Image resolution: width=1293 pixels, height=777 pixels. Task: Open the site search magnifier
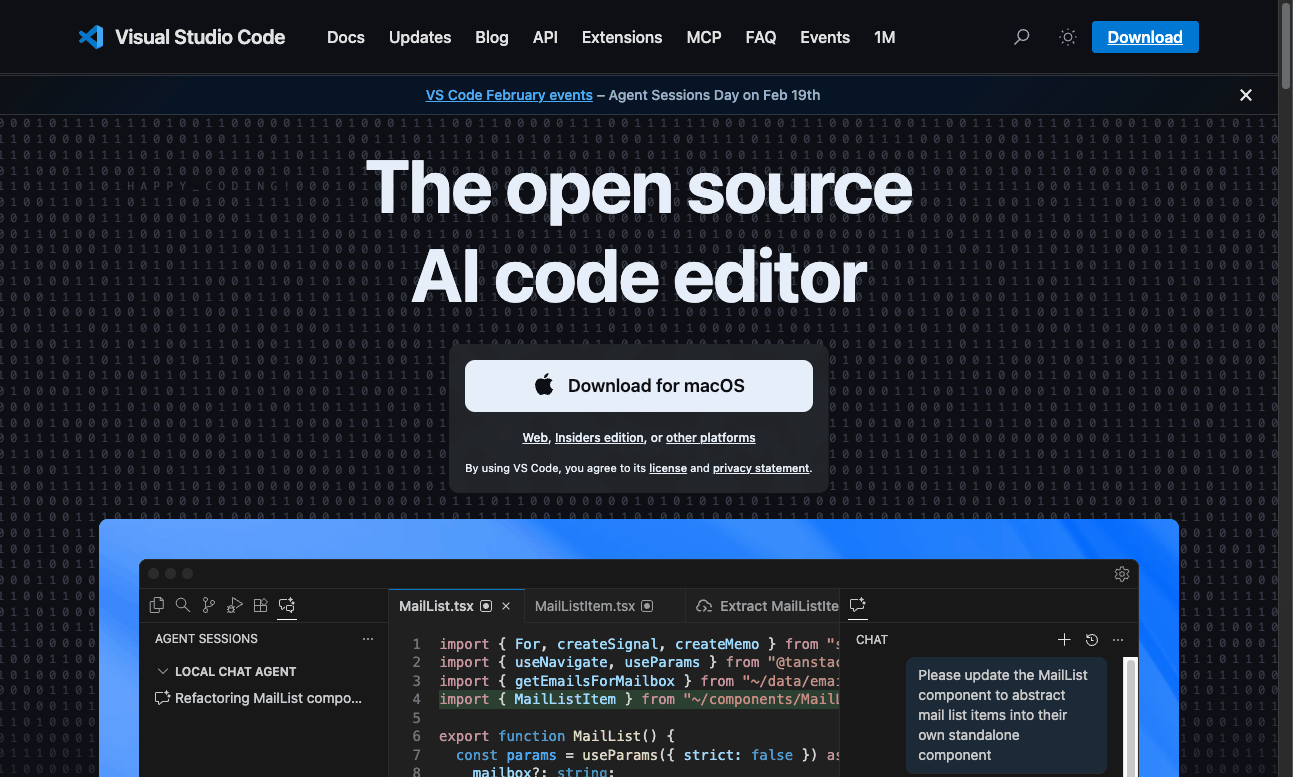(x=1021, y=37)
